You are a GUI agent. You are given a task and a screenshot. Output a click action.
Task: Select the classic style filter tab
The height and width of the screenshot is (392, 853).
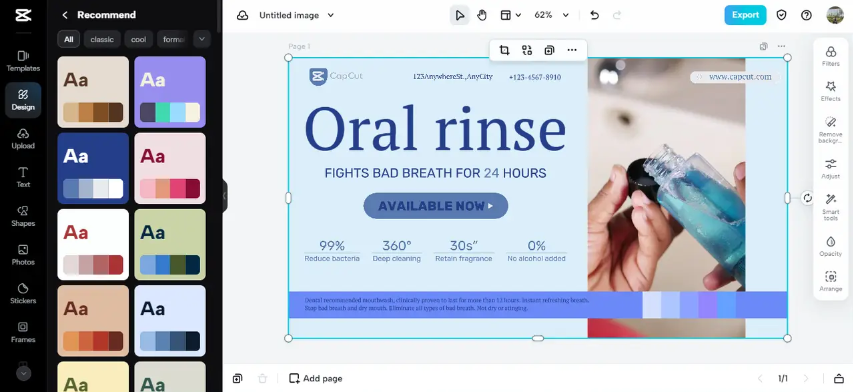(102, 39)
